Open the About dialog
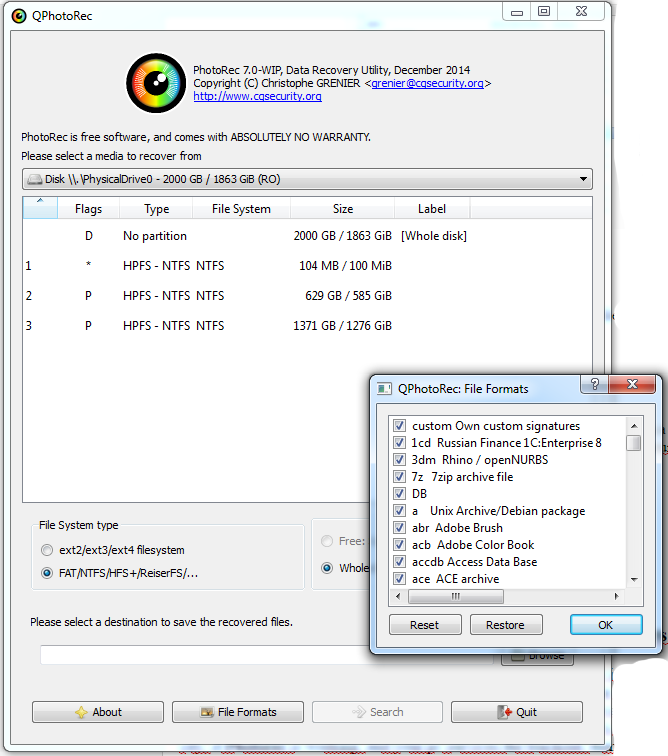The height and width of the screenshot is (756, 668). click(98, 712)
